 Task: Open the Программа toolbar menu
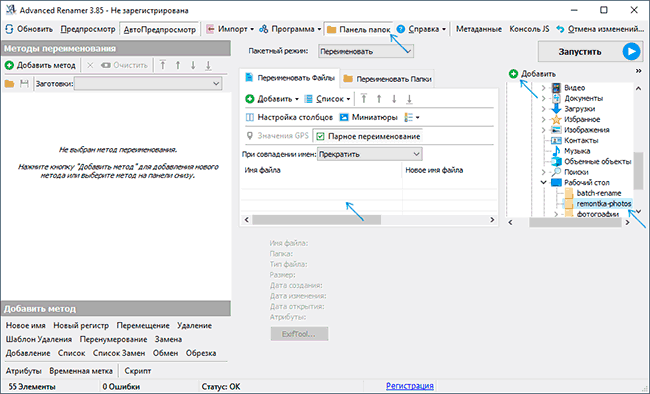(290, 29)
